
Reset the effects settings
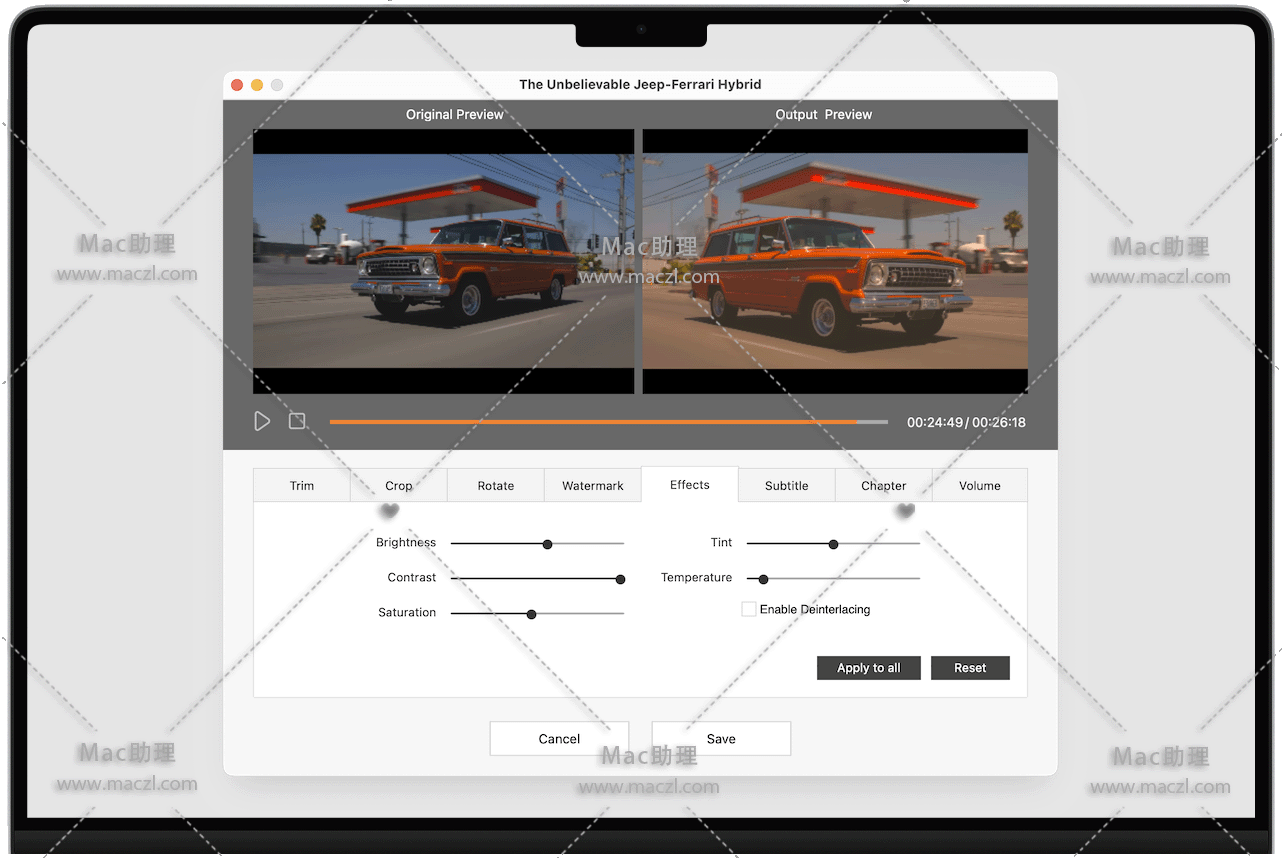click(x=969, y=668)
